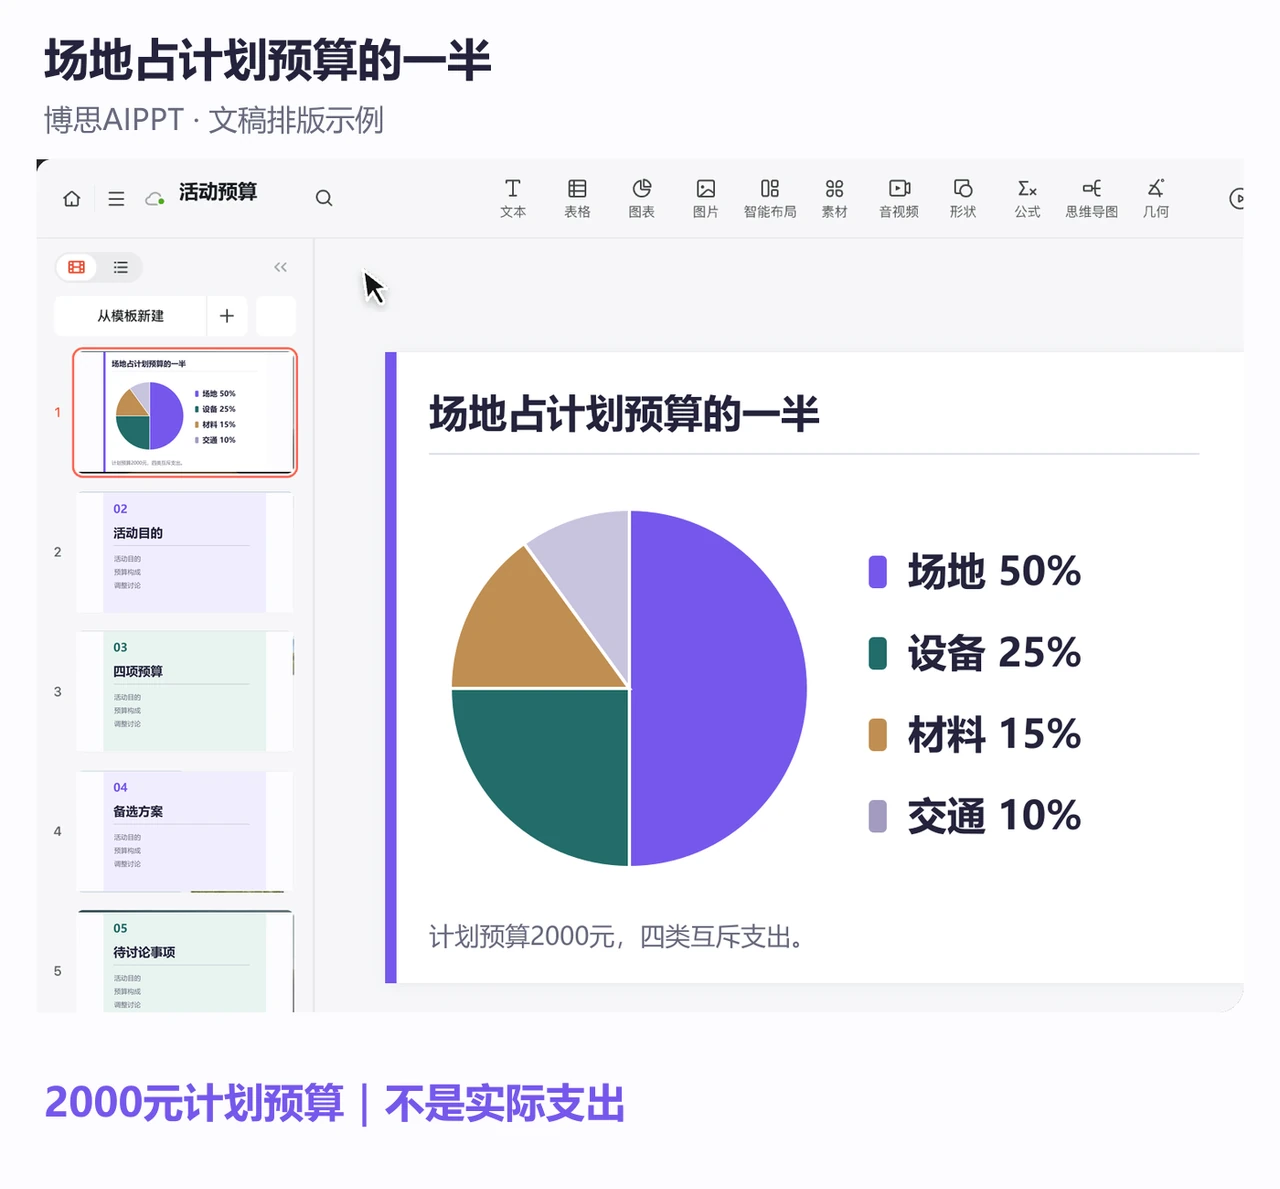1280x1189 pixels.
Task: Select the legend text 设备 25%
Action: 994,653
